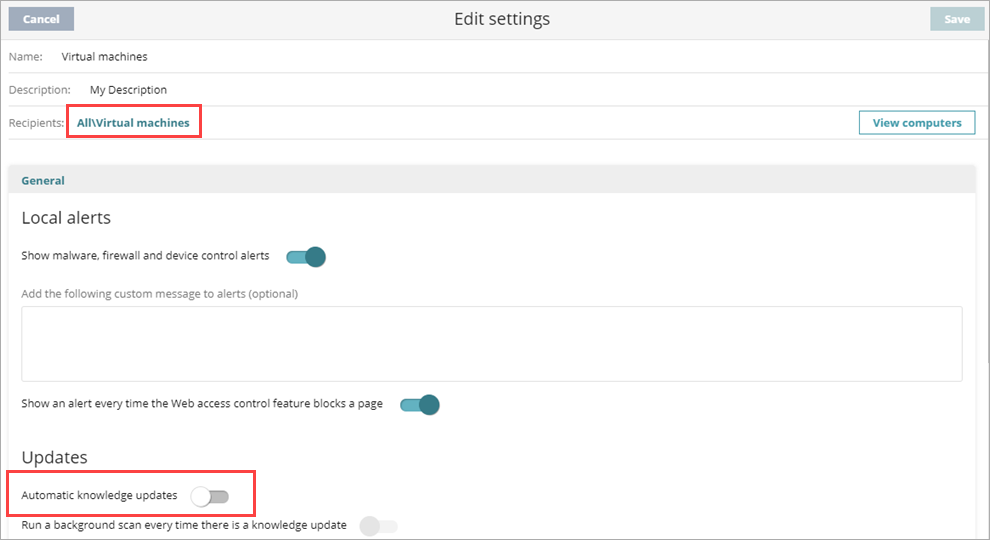The height and width of the screenshot is (540, 990).
Task: Click the Name: label
Action: coord(25,57)
